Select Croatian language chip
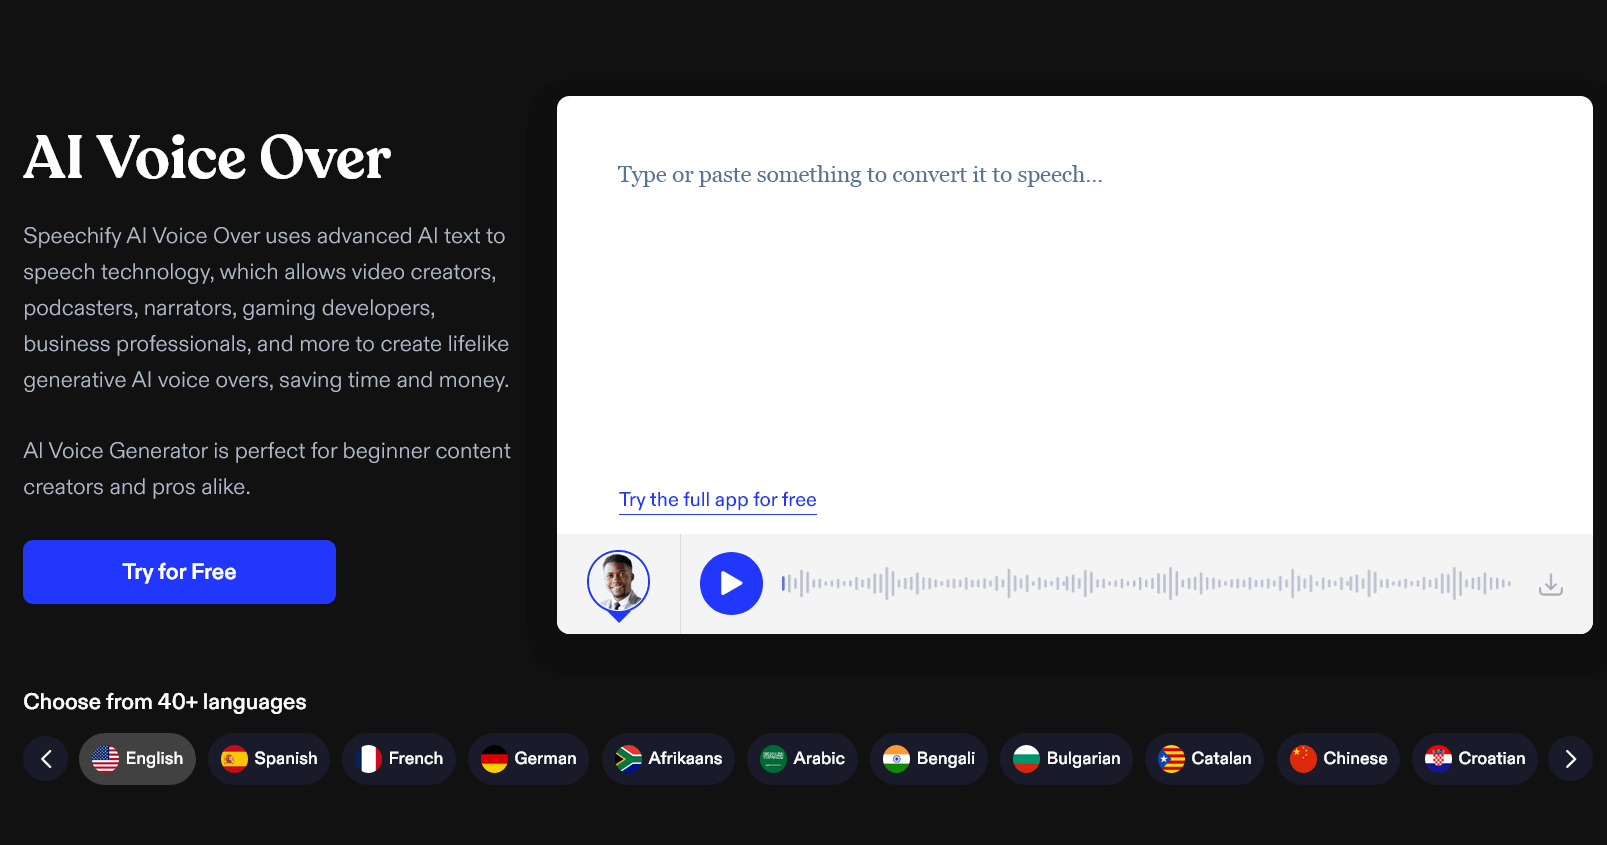 [1474, 759]
